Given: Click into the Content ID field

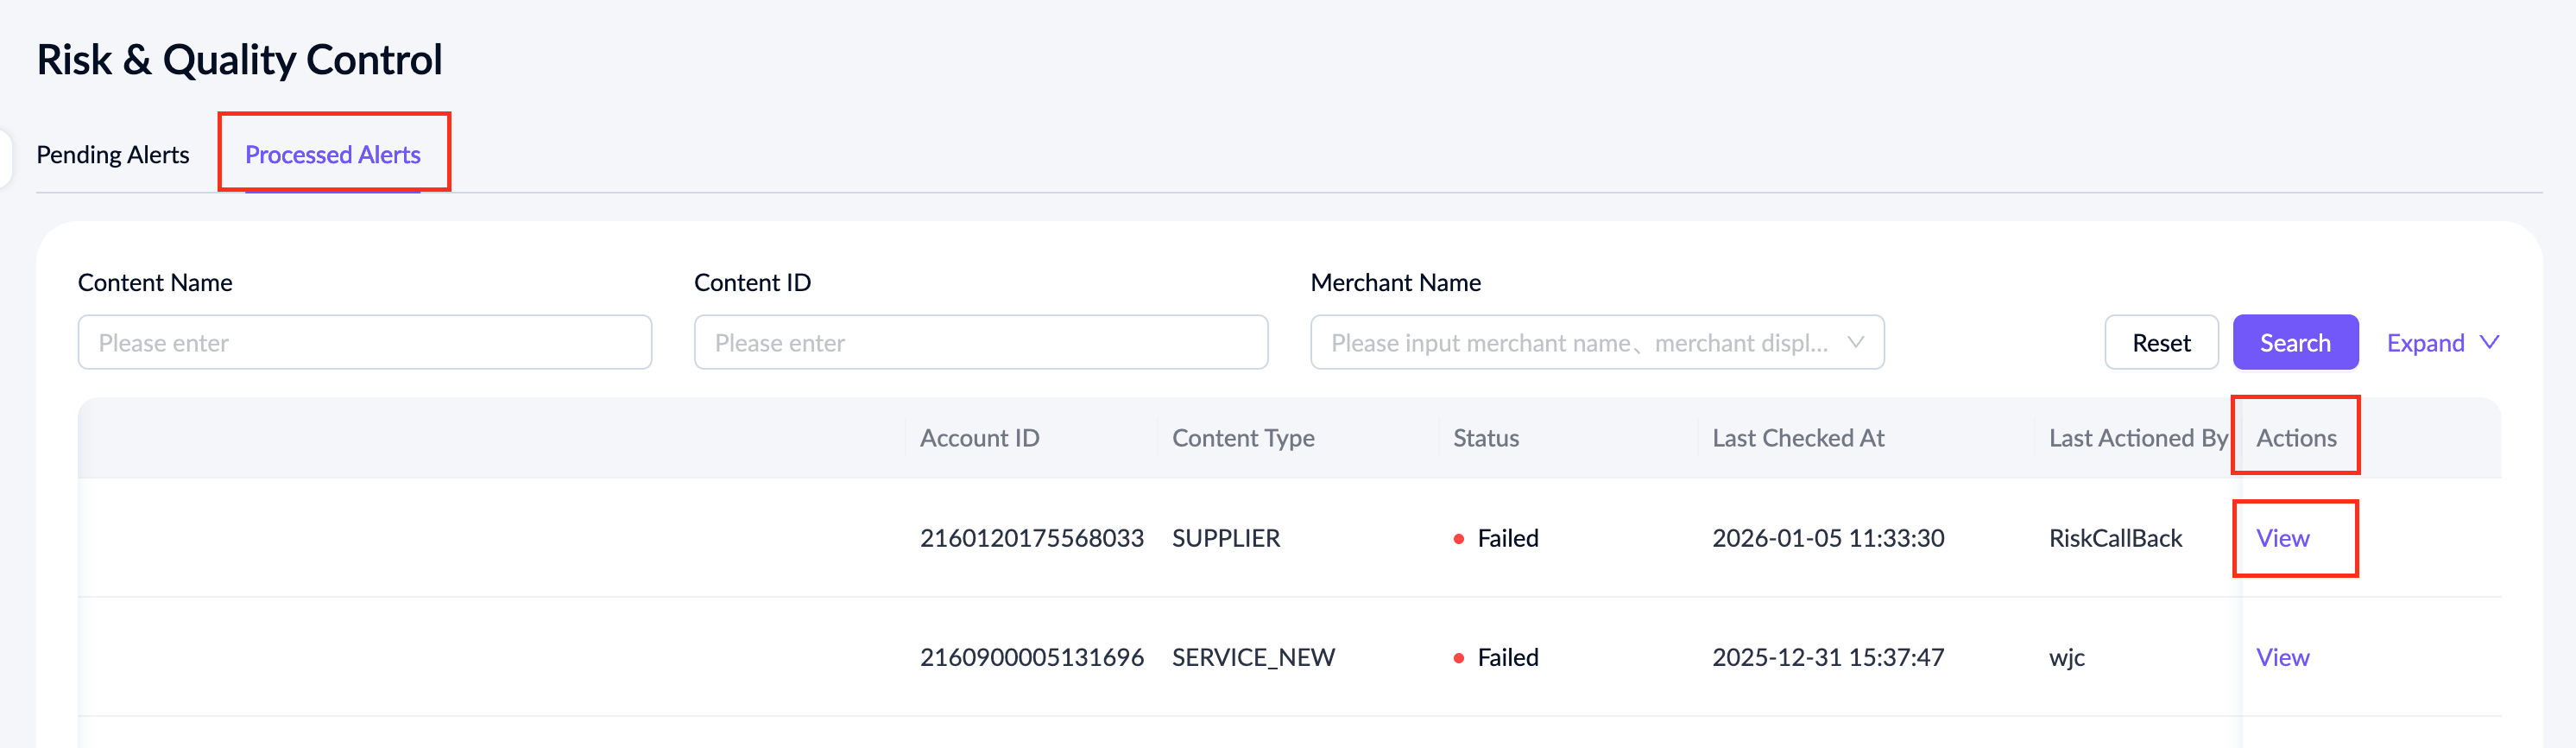Looking at the screenshot, I should pyautogui.click(x=980, y=343).
